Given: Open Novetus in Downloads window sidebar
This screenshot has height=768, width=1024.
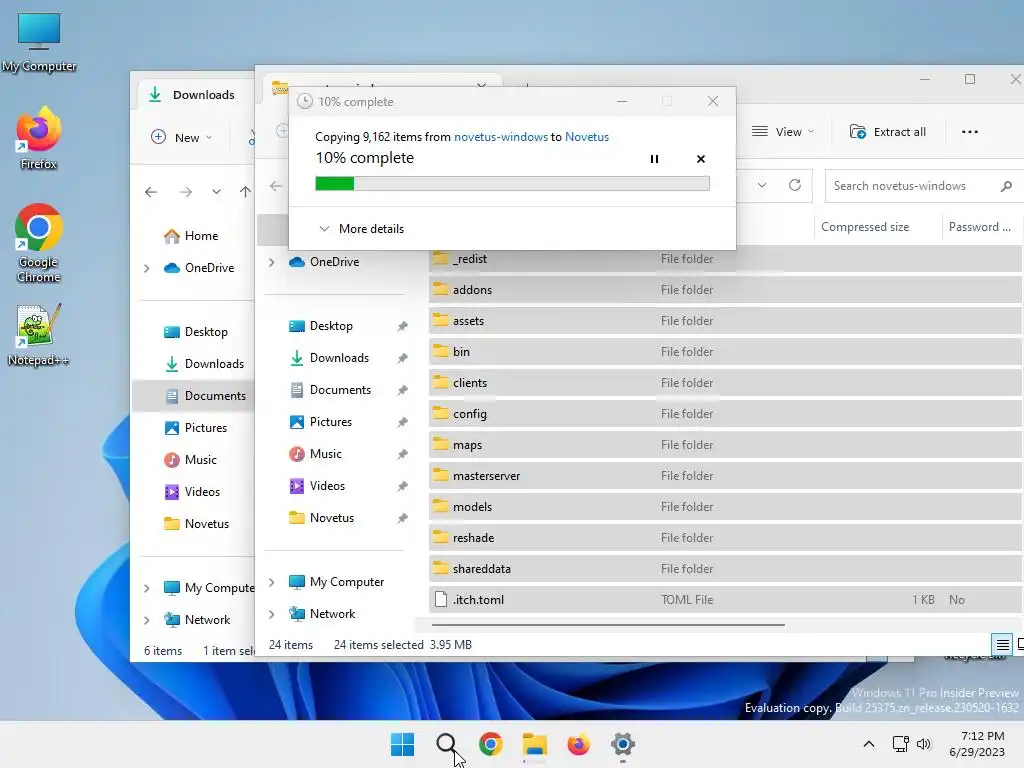Looking at the screenshot, I should pos(197,524).
